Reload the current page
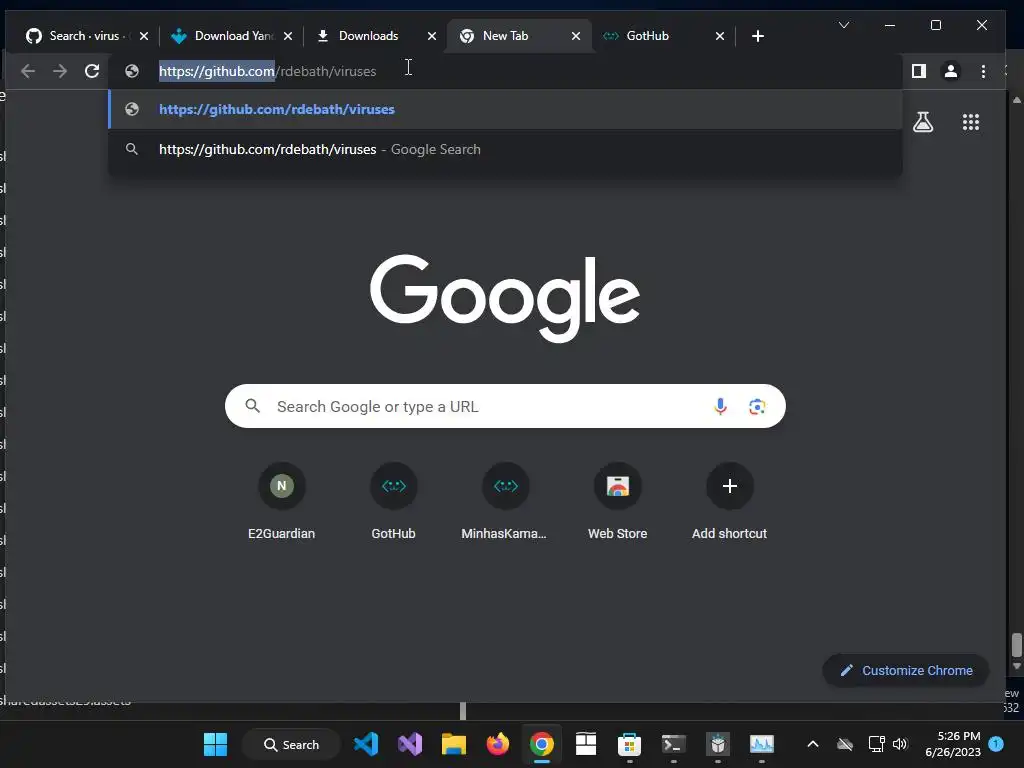1024x768 pixels. [x=92, y=71]
